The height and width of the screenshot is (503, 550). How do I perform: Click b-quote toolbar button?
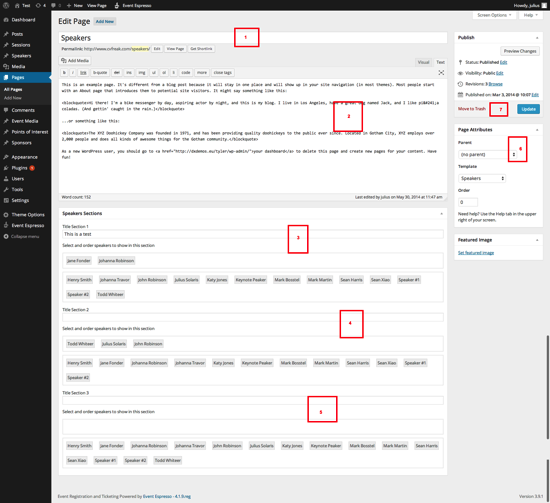[100, 73]
